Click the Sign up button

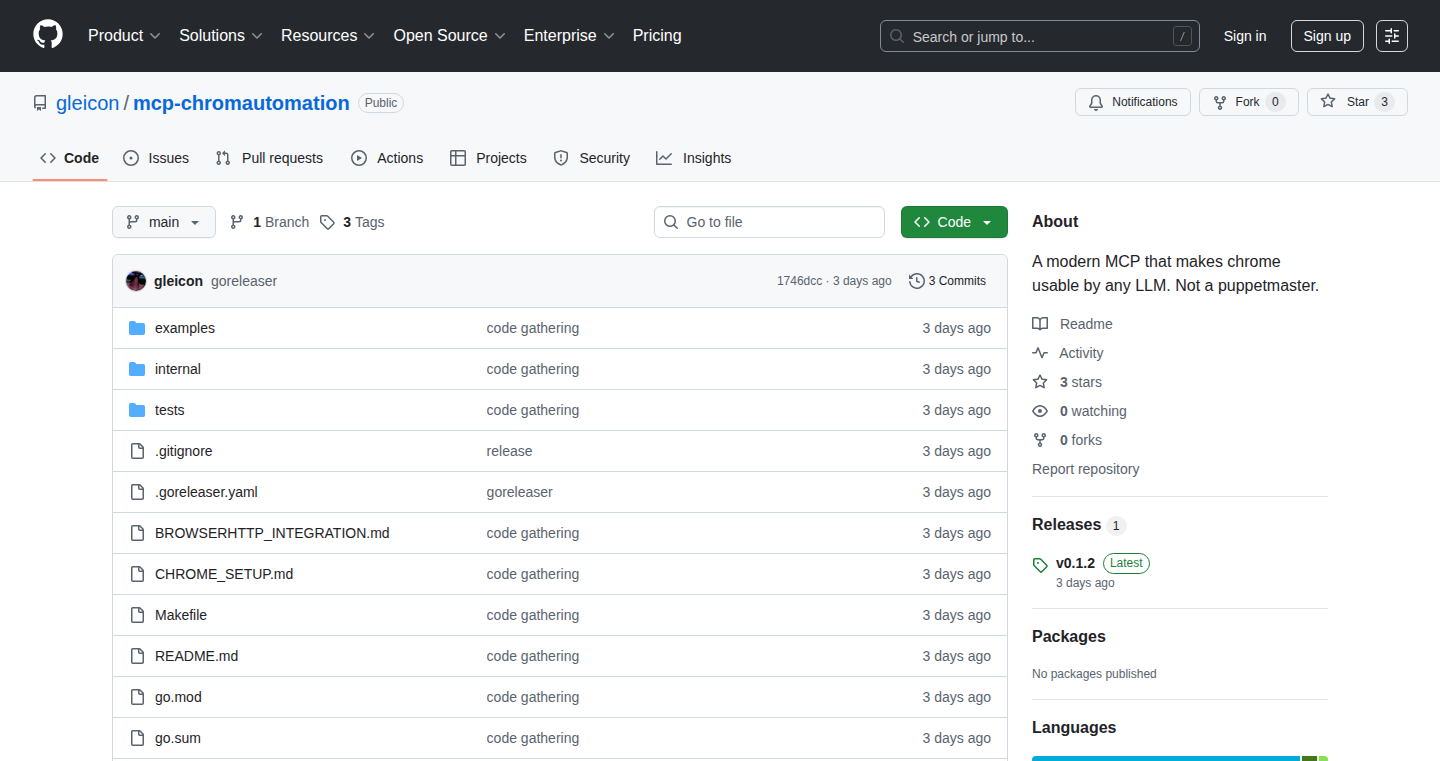point(1327,36)
